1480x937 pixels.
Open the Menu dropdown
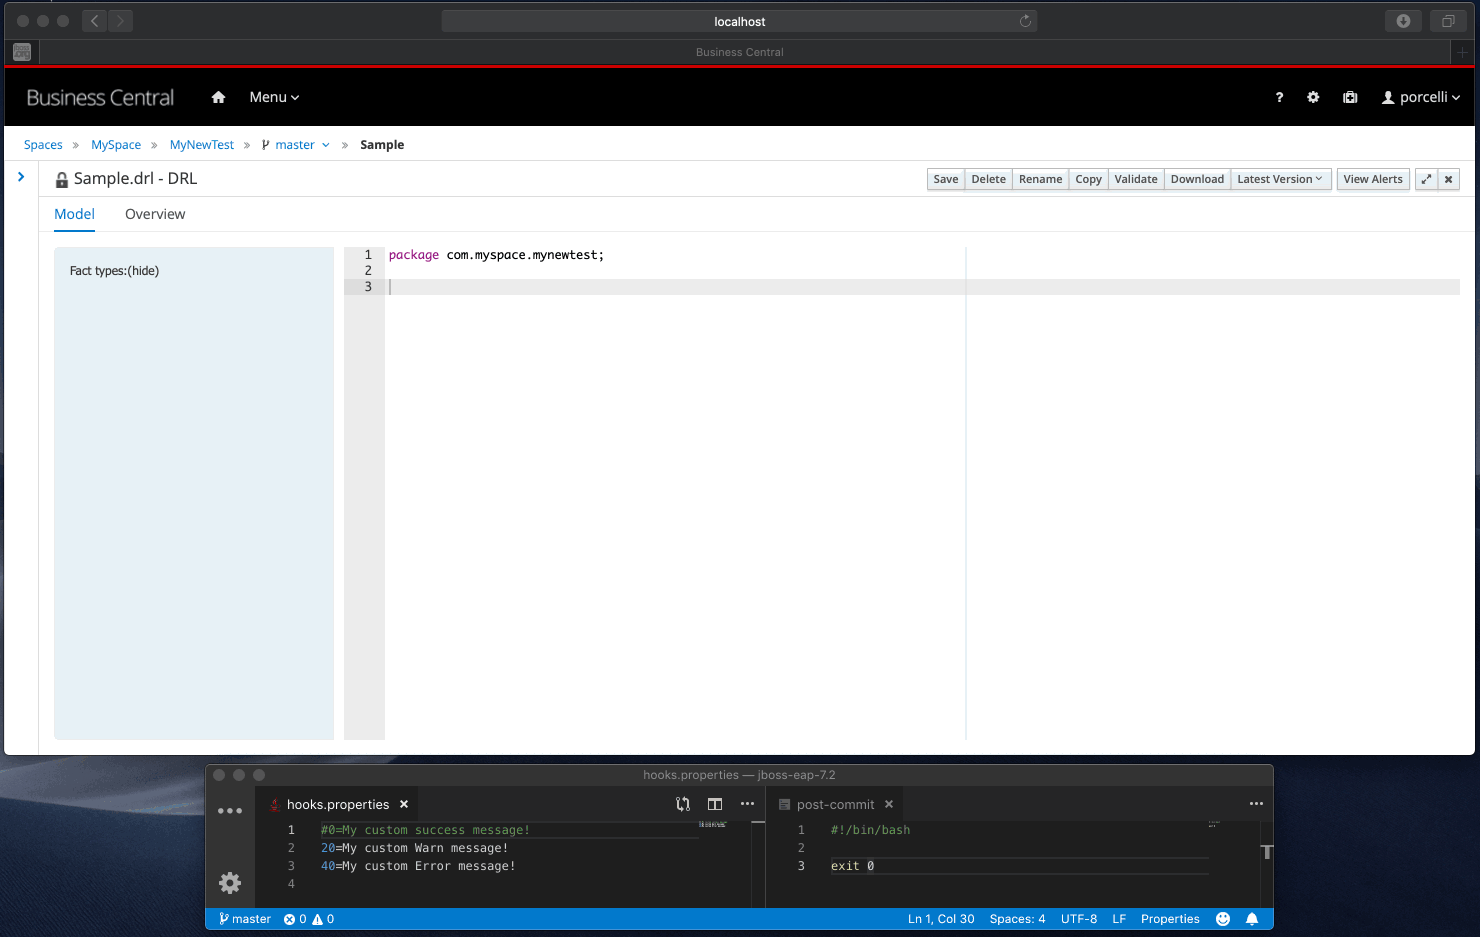pyautogui.click(x=274, y=97)
